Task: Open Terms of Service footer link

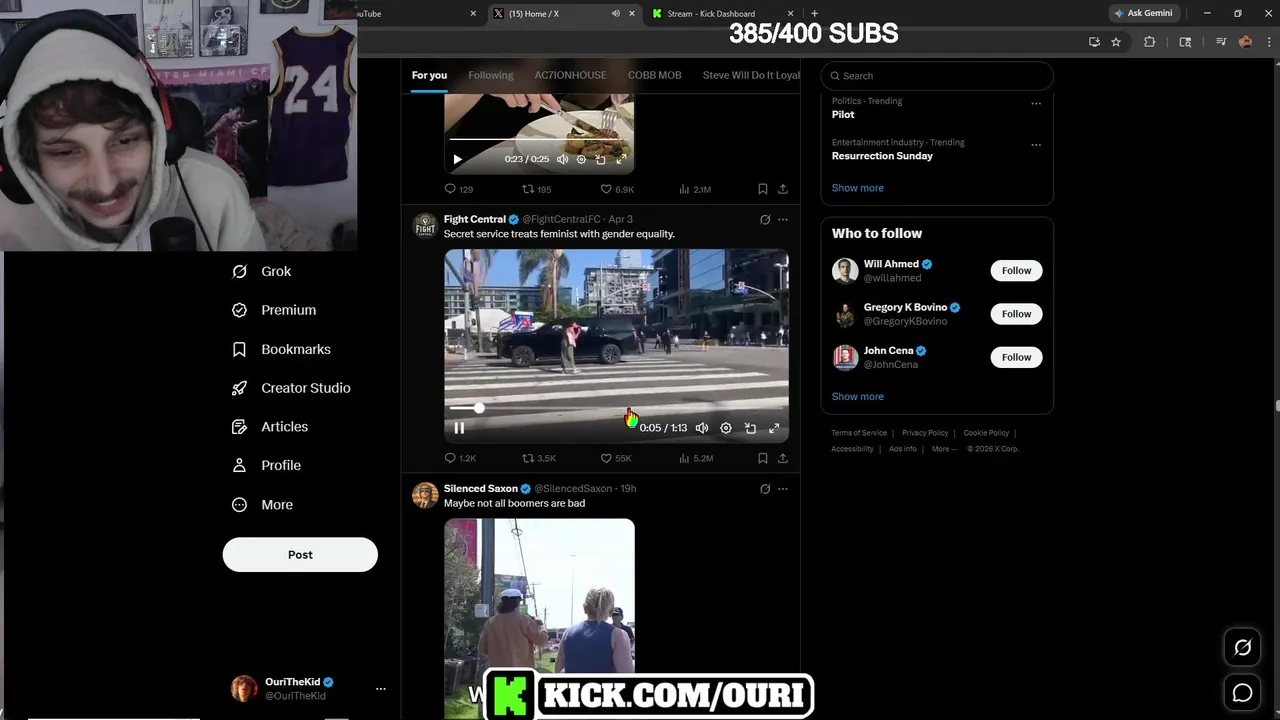Action: [859, 433]
